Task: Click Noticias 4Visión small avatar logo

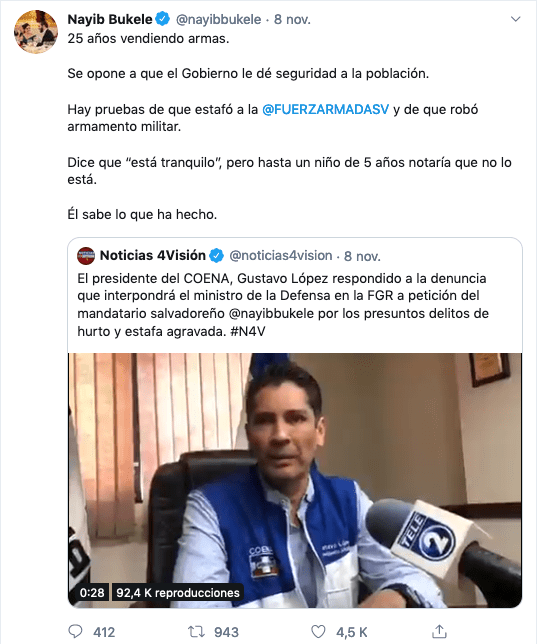Action: [86, 256]
